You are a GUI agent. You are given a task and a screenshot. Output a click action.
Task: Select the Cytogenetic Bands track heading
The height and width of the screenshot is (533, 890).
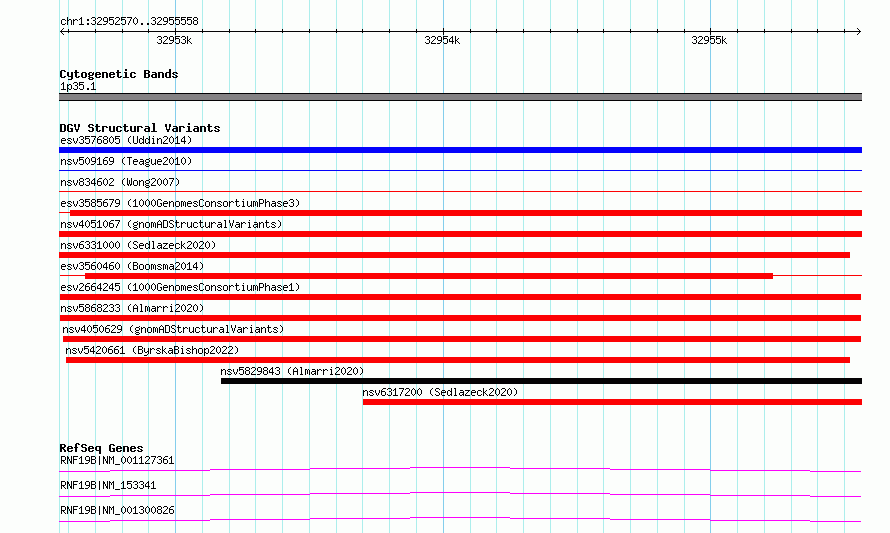pos(119,74)
